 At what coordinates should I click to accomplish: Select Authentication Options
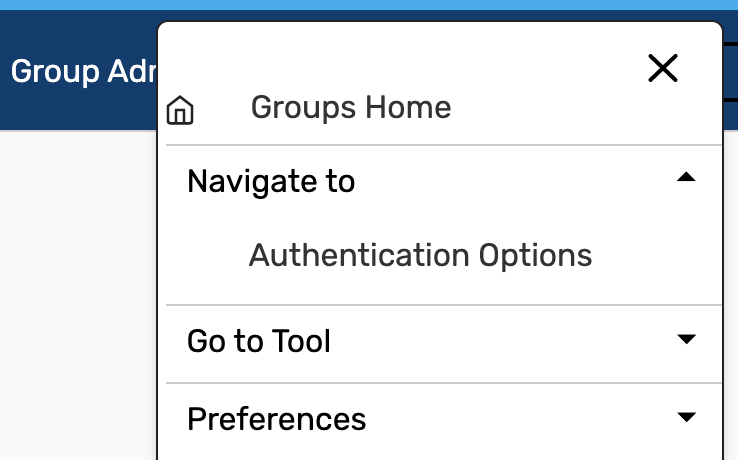(420, 255)
